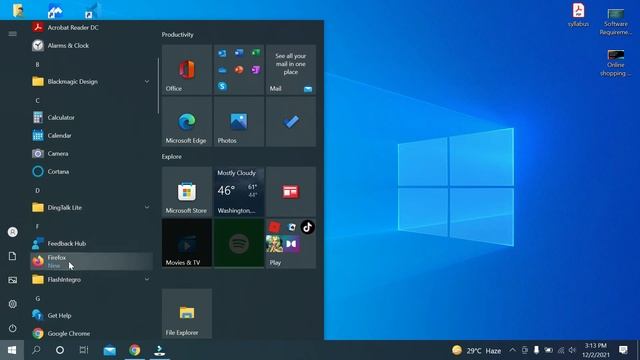Click the app list scrollbar

pyautogui.click(x=158, y=86)
